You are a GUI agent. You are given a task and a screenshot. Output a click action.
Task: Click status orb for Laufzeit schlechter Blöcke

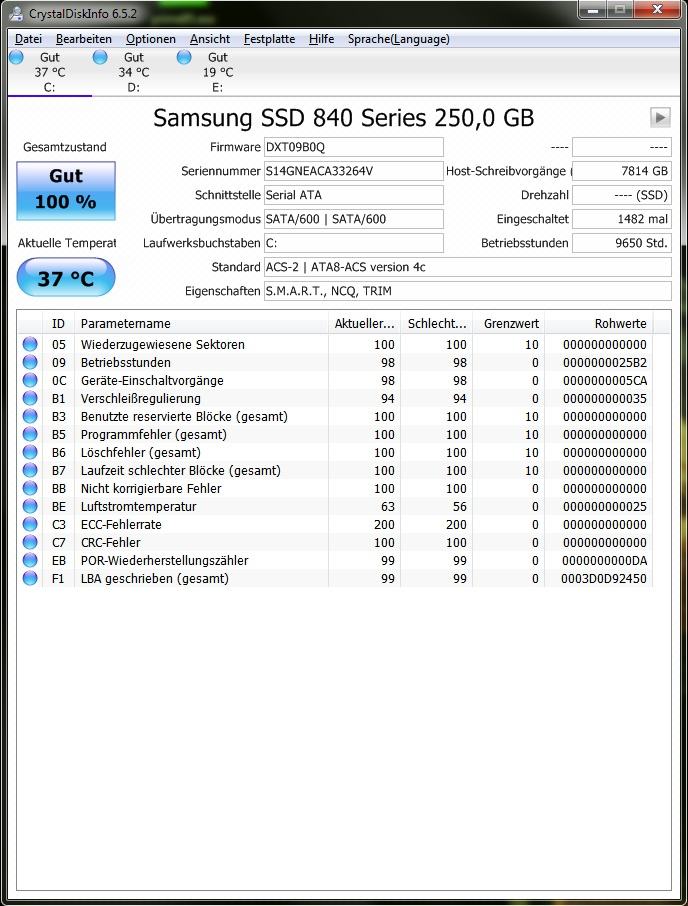click(x=30, y=470)
